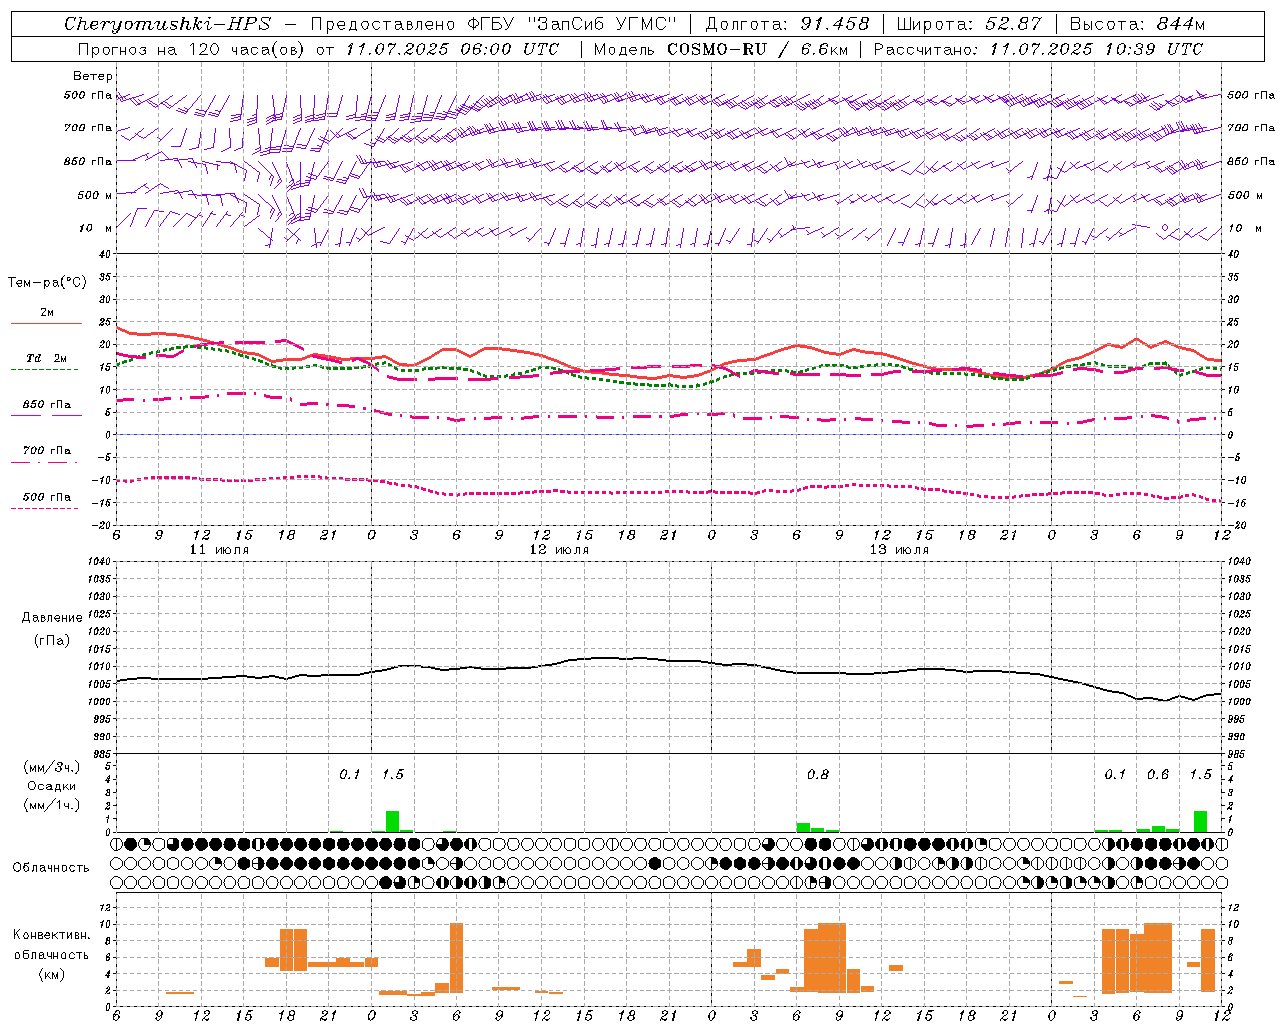Click the 500 м wind level label on the left

click(94, 195)
